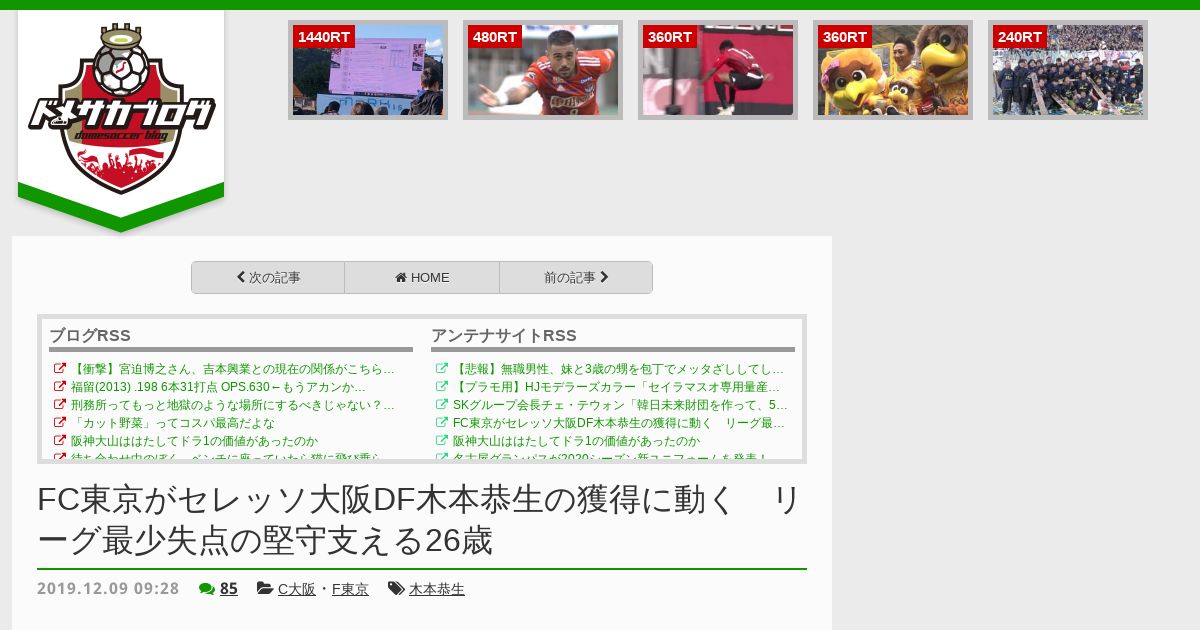Open the F東京 category link
The image size is (1200, 630).
tap(350, 589)
